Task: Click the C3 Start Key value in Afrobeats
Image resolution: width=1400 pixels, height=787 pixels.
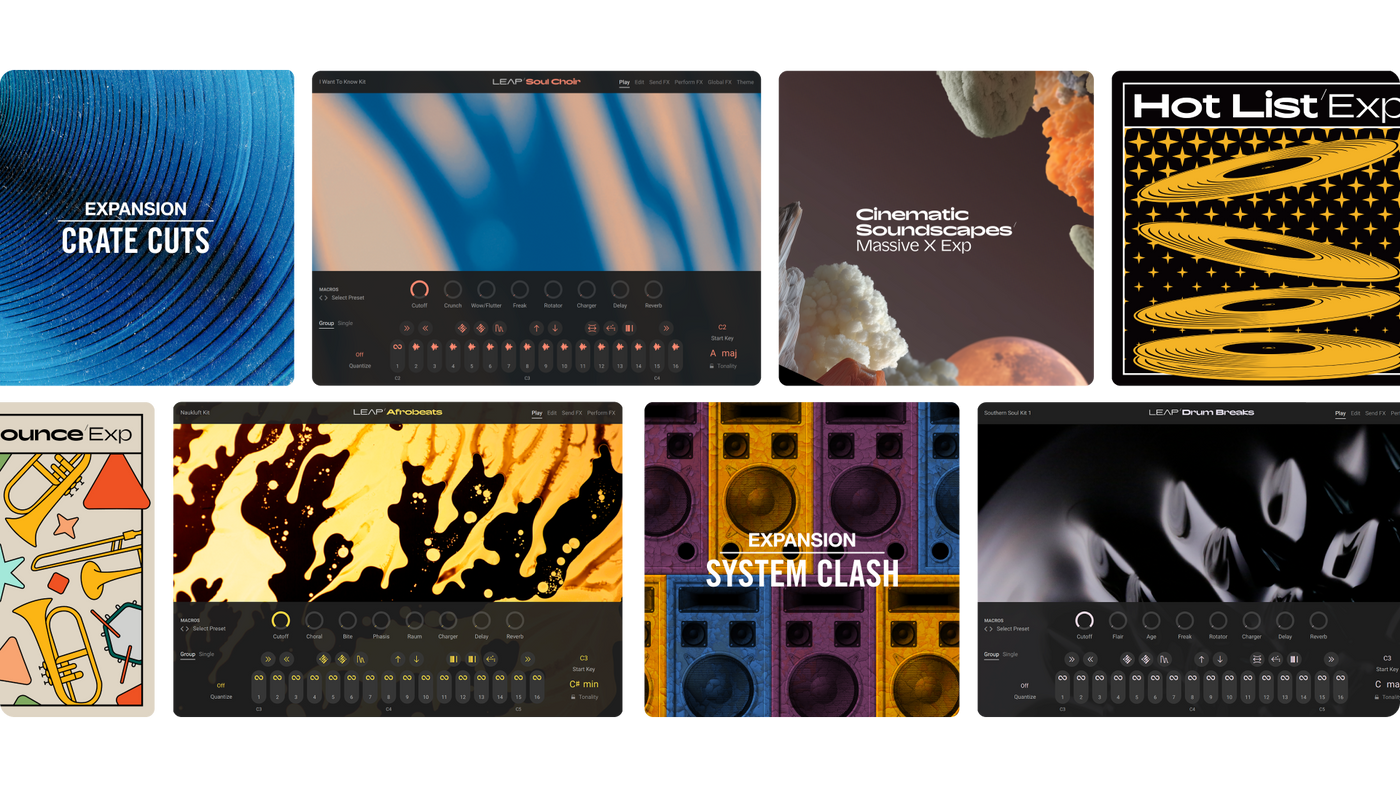Action: pyautogui.click(x=583, y=658)
